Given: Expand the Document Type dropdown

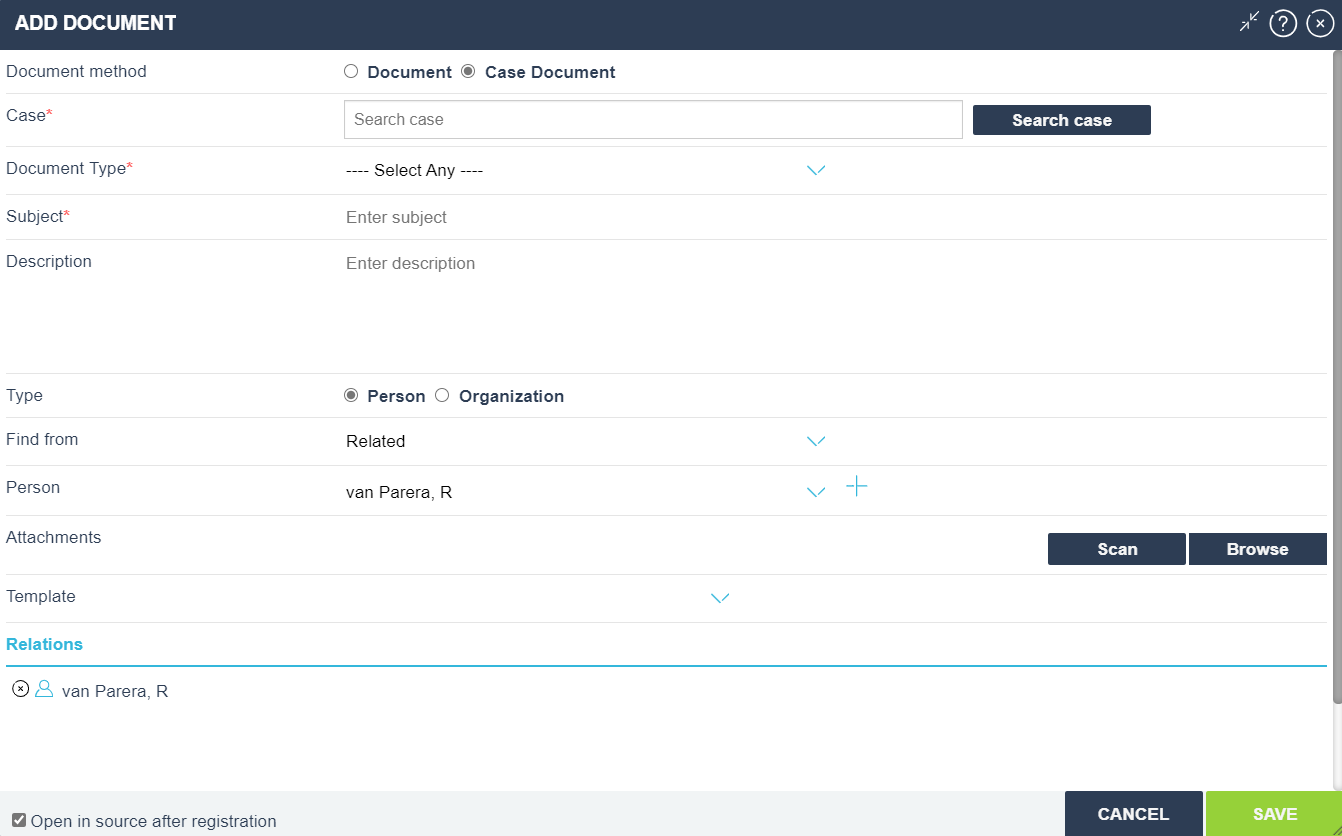Looking at the screenshot, I should (x=816, y=170).
